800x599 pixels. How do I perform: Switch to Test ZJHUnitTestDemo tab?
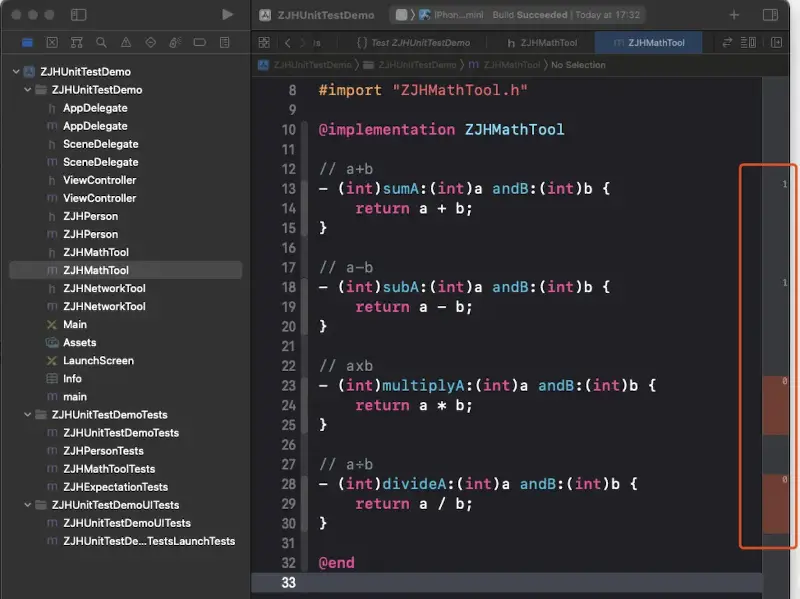click(x=413, y=43)
